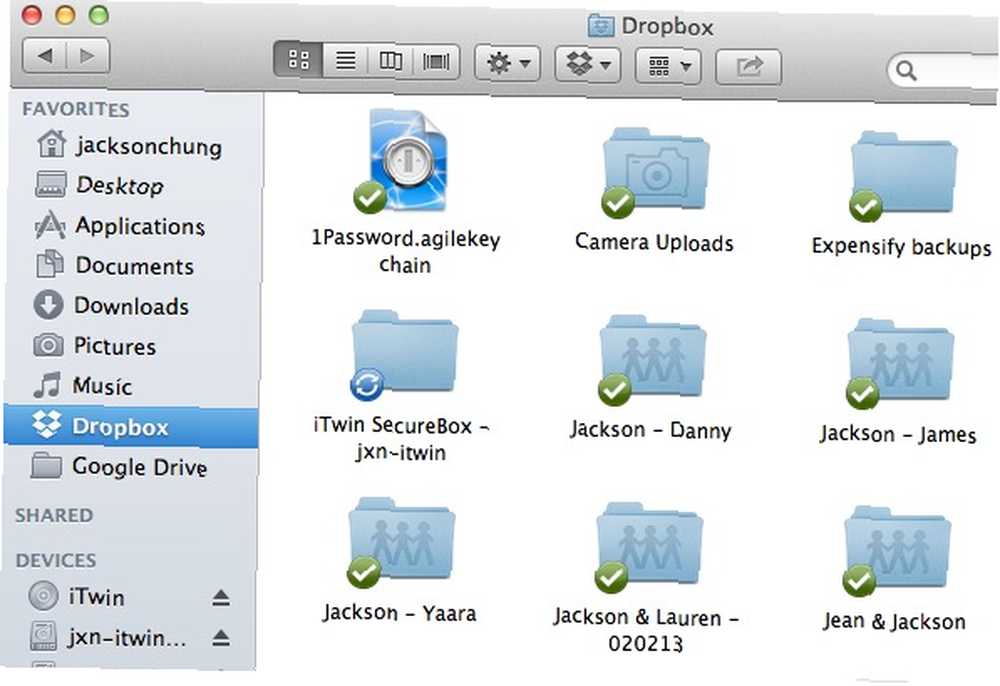
Task: Click the Camera Uploads label text
Action: click(654, 242)
